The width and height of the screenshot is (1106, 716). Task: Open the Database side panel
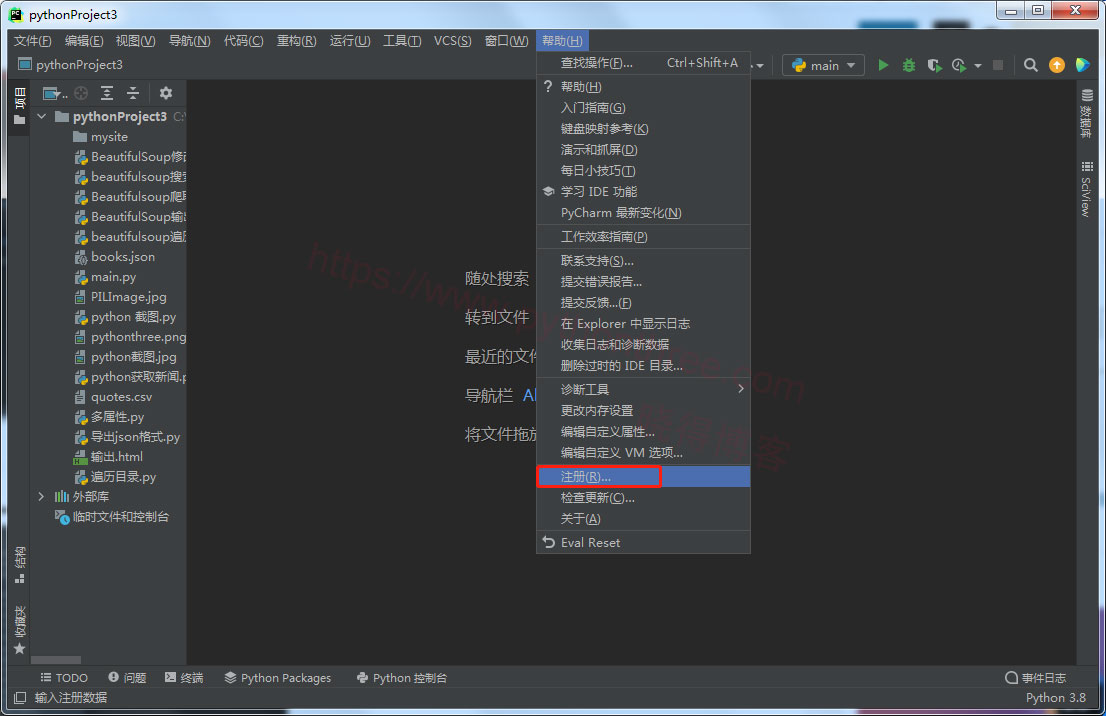pyautogui.click(x=1087, y=113)
